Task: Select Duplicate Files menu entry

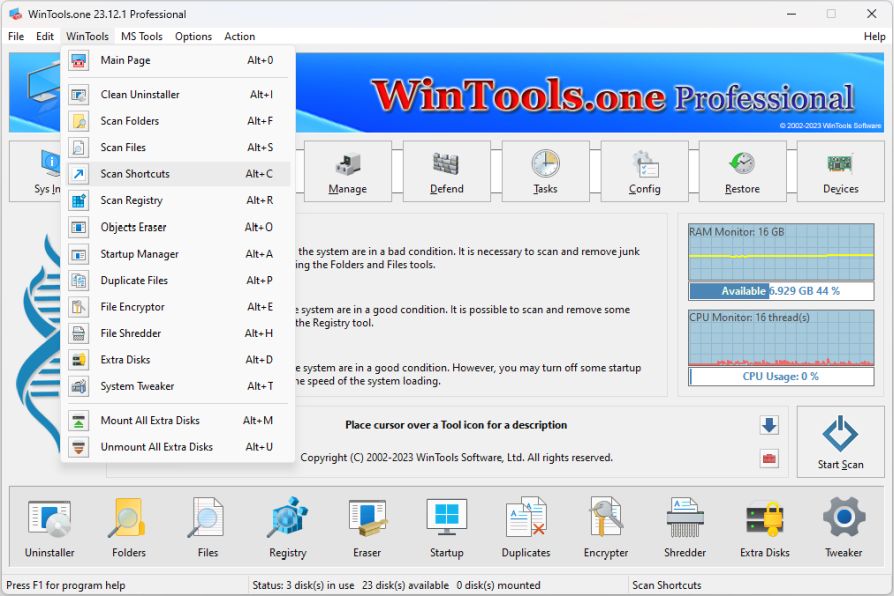Action: (x=178, y=280)
